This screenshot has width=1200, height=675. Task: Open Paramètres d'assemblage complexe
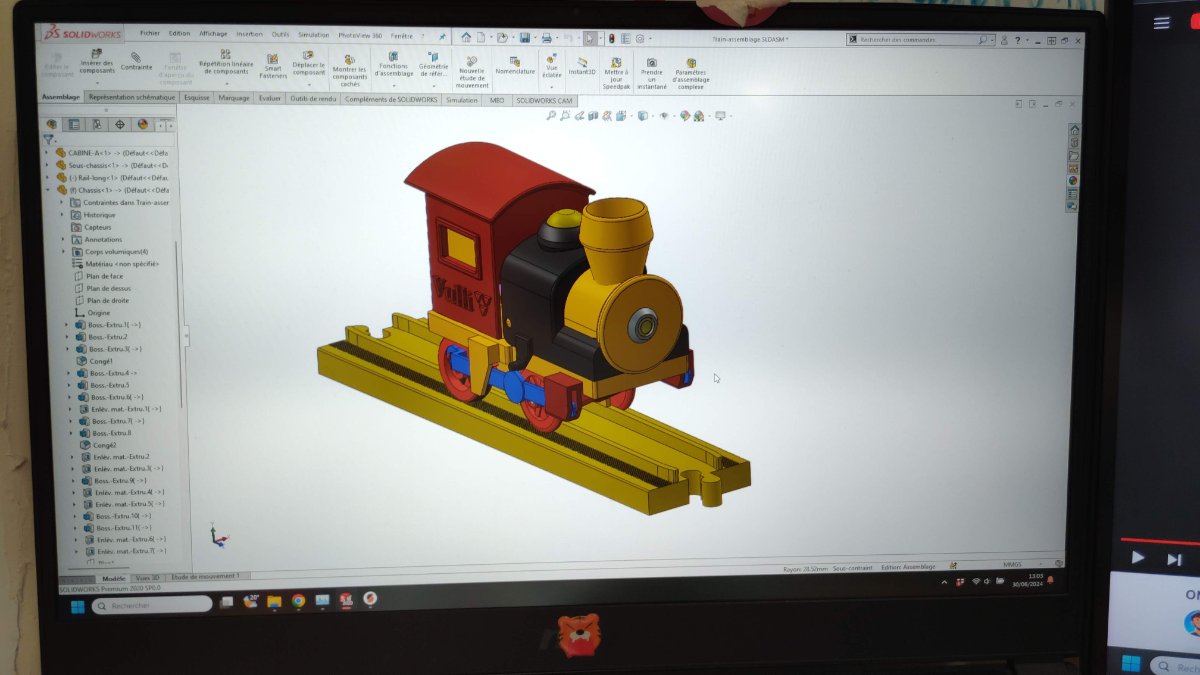pyautogui.click(x=691, y=73)
